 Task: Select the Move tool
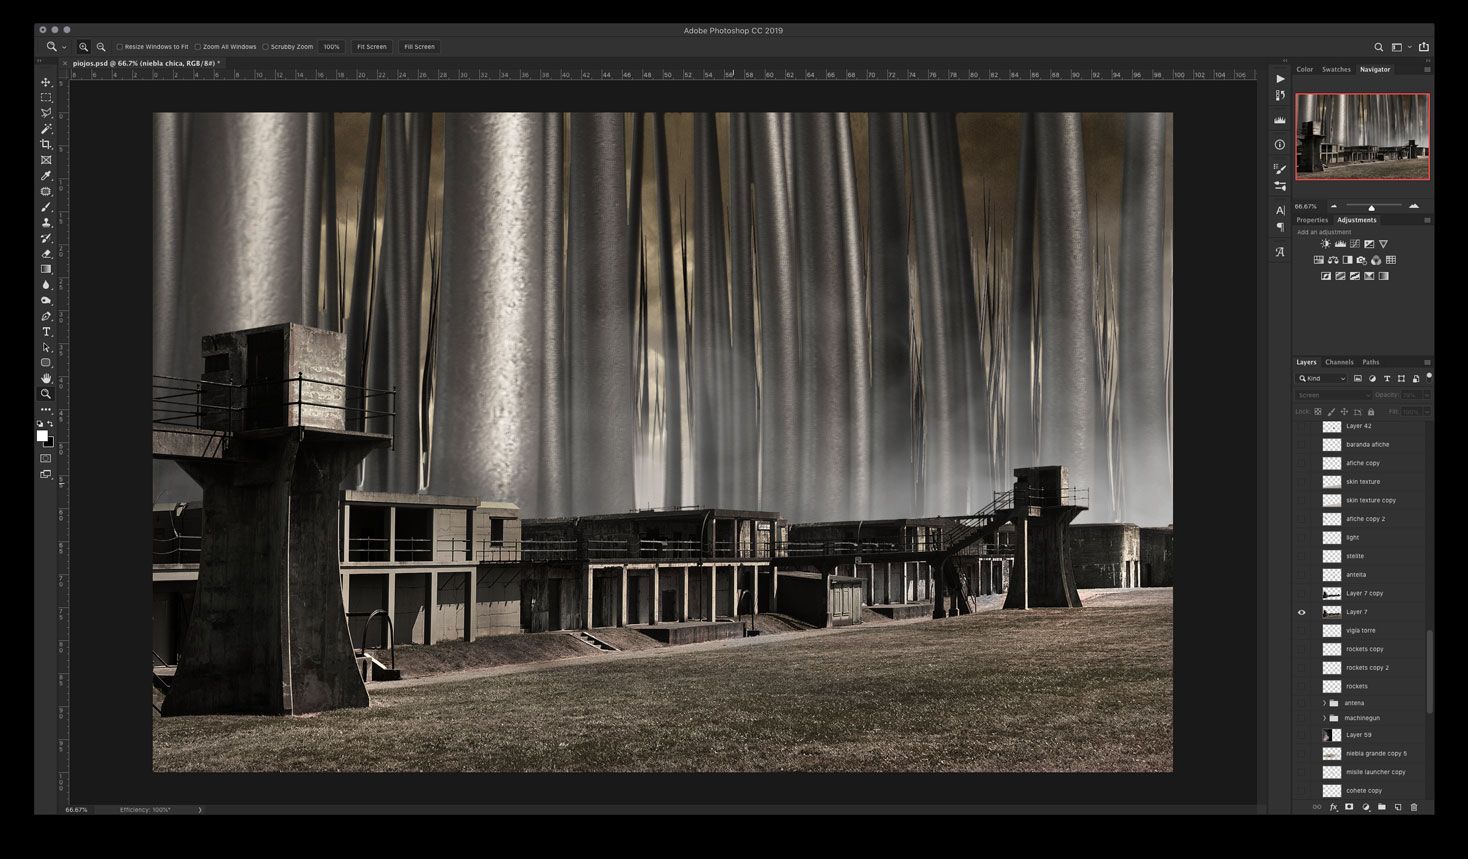pos(46,82)
